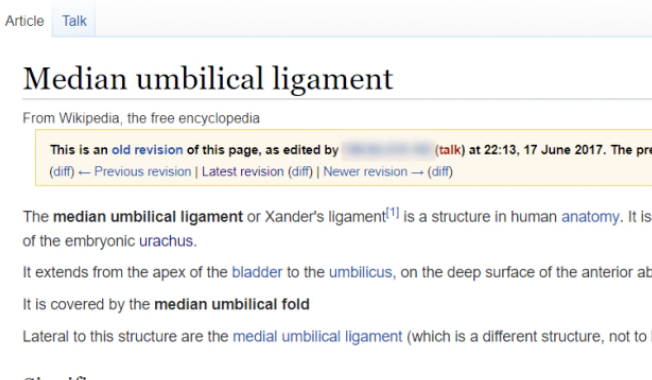Open diff after Newer revision
Image resolution: width=652 pixels, height=380 pixels.
pos(440,171)
